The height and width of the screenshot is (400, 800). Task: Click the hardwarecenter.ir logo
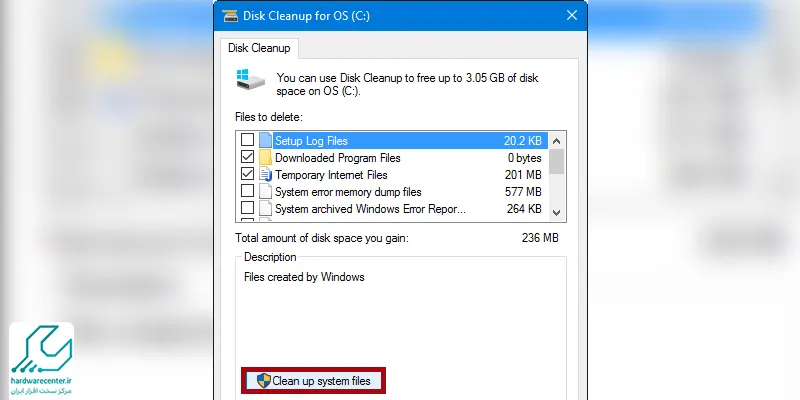pos(41,359)
